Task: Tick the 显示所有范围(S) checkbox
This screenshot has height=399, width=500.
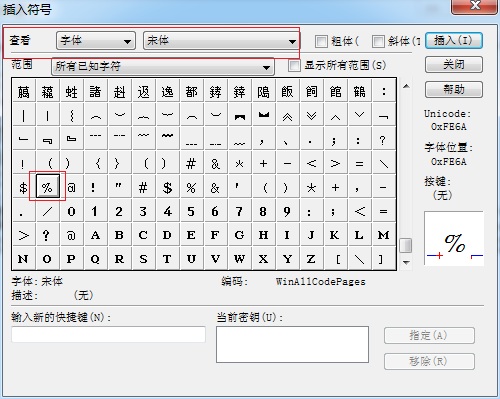Action: click(x=294, y=65)
